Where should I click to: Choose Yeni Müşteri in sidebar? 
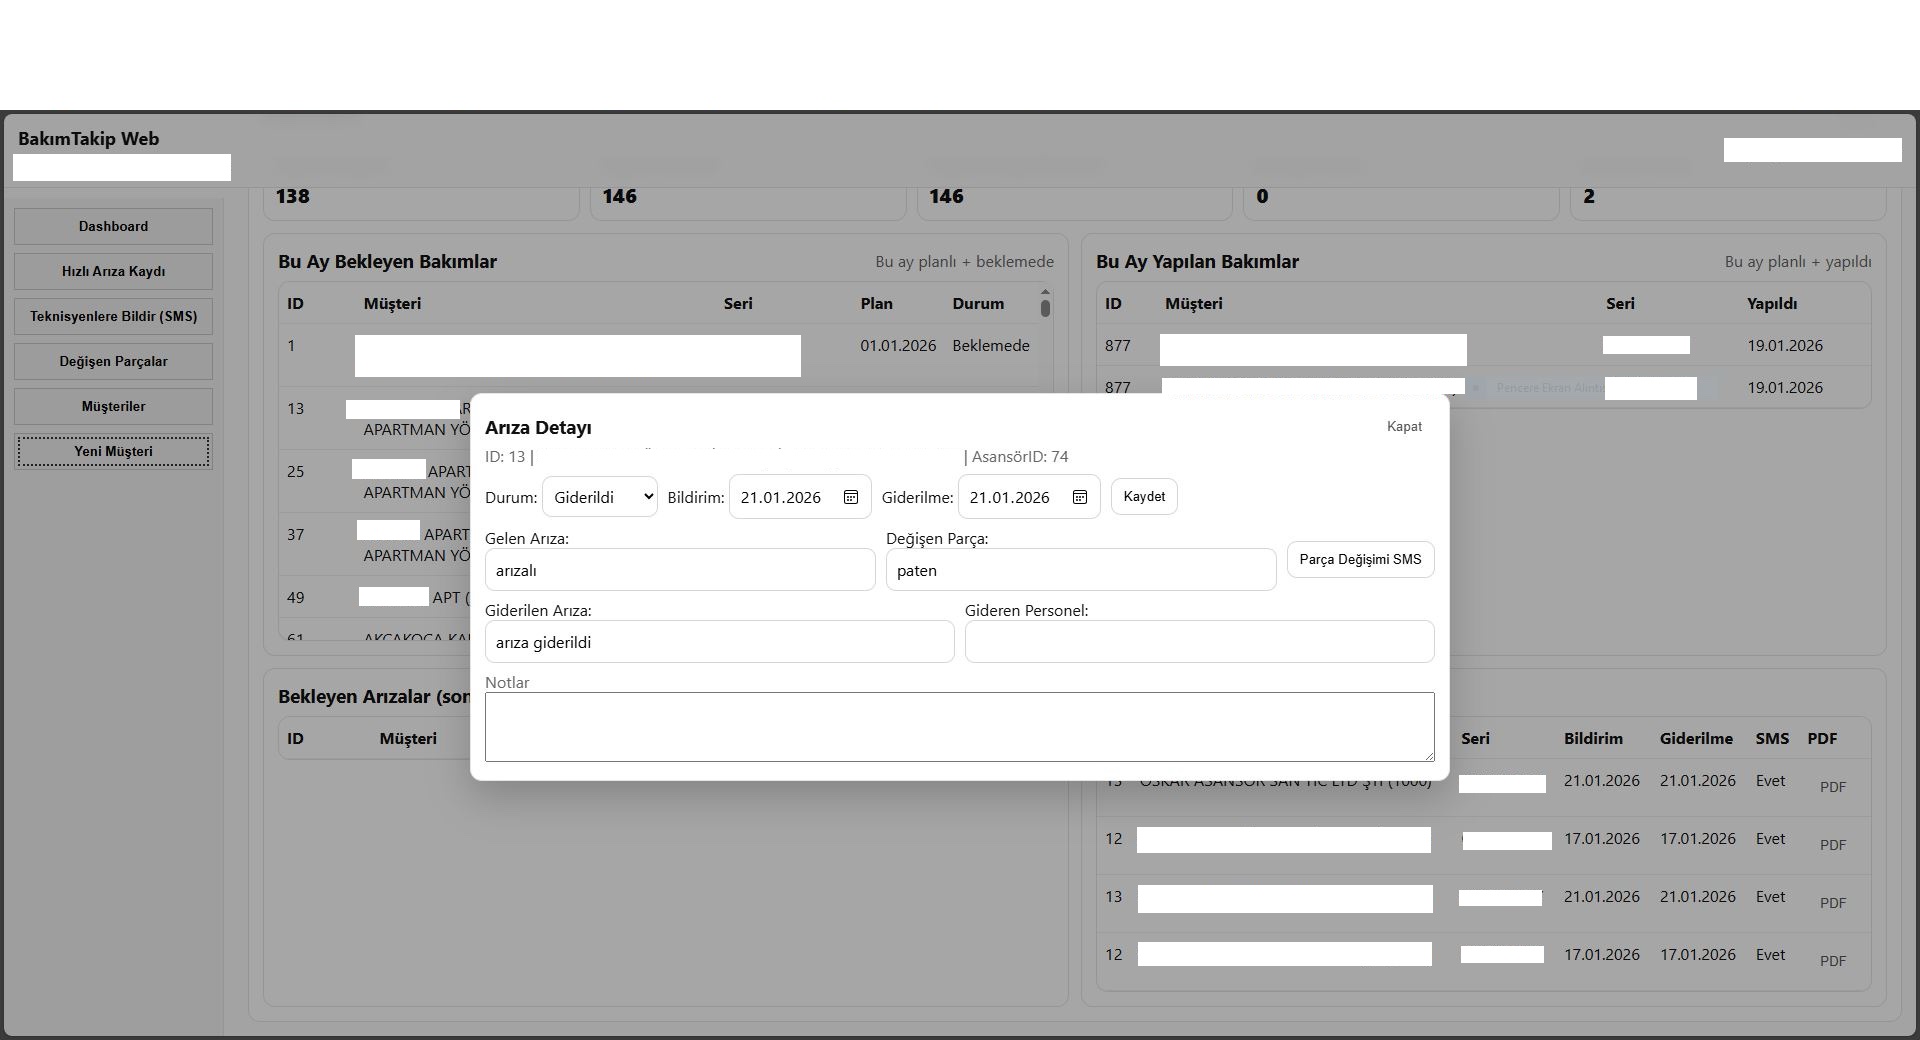[113, 452]
